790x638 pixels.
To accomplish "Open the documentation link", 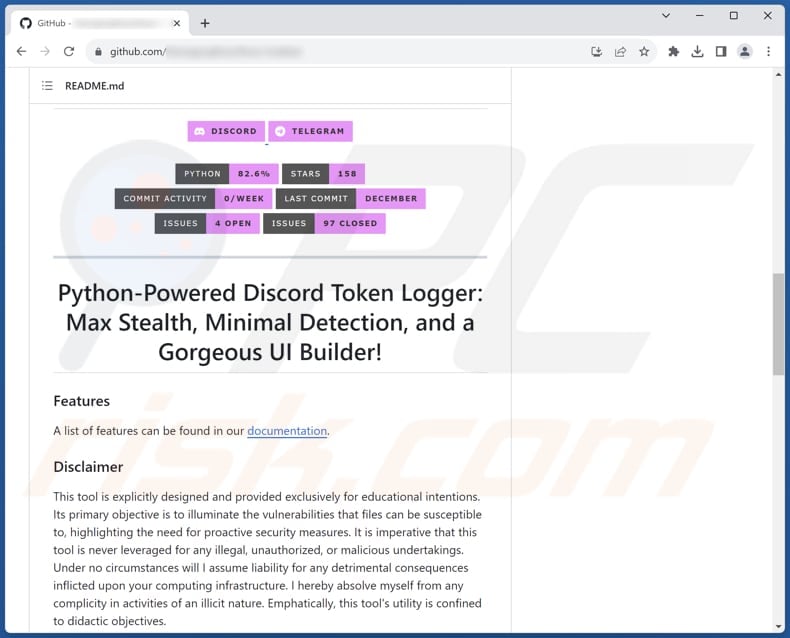I will (287, 431).
